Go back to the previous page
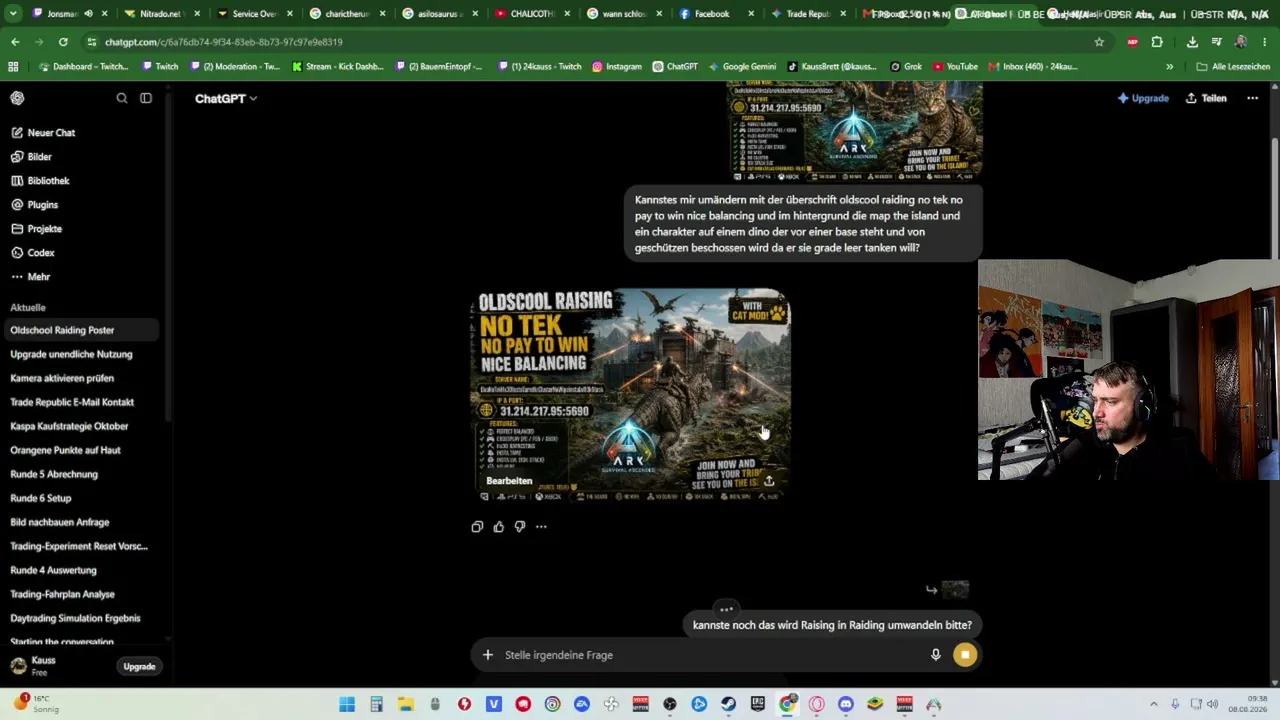The image size is (1280, 720). 15,42
